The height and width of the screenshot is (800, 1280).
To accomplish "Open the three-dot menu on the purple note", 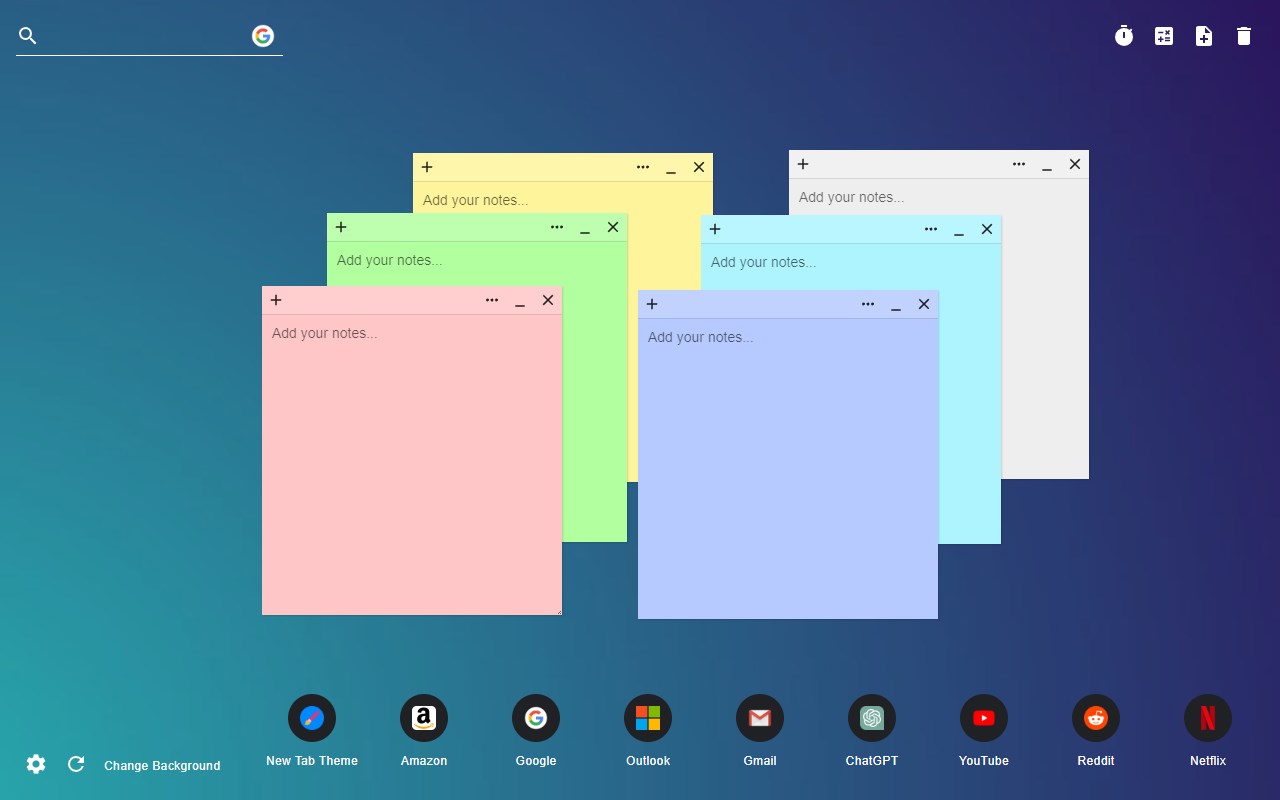I will point(868,304).
